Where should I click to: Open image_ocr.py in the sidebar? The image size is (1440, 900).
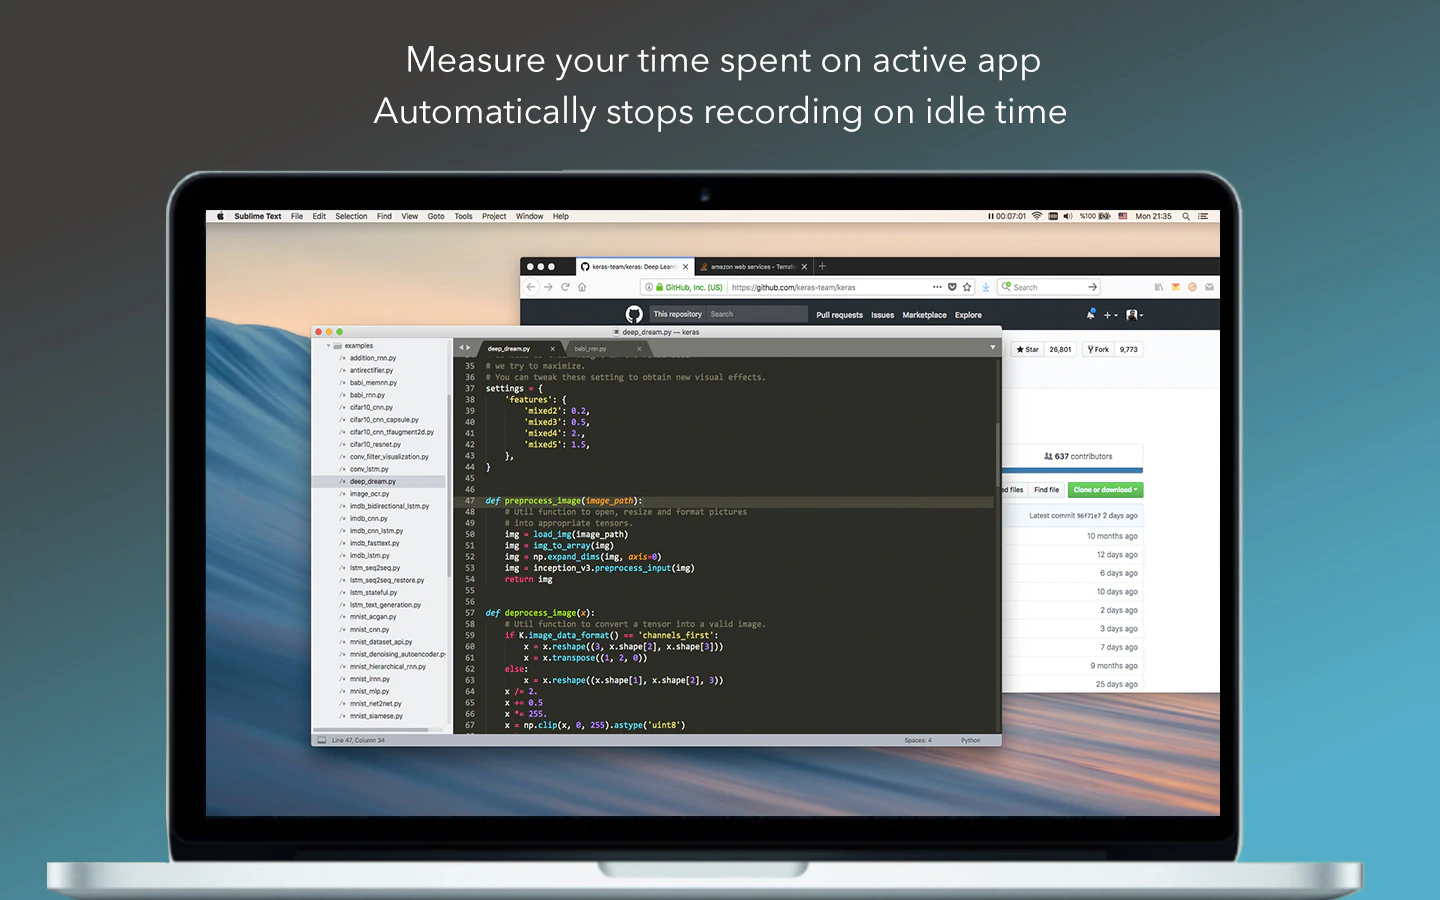tap(369, 494)
